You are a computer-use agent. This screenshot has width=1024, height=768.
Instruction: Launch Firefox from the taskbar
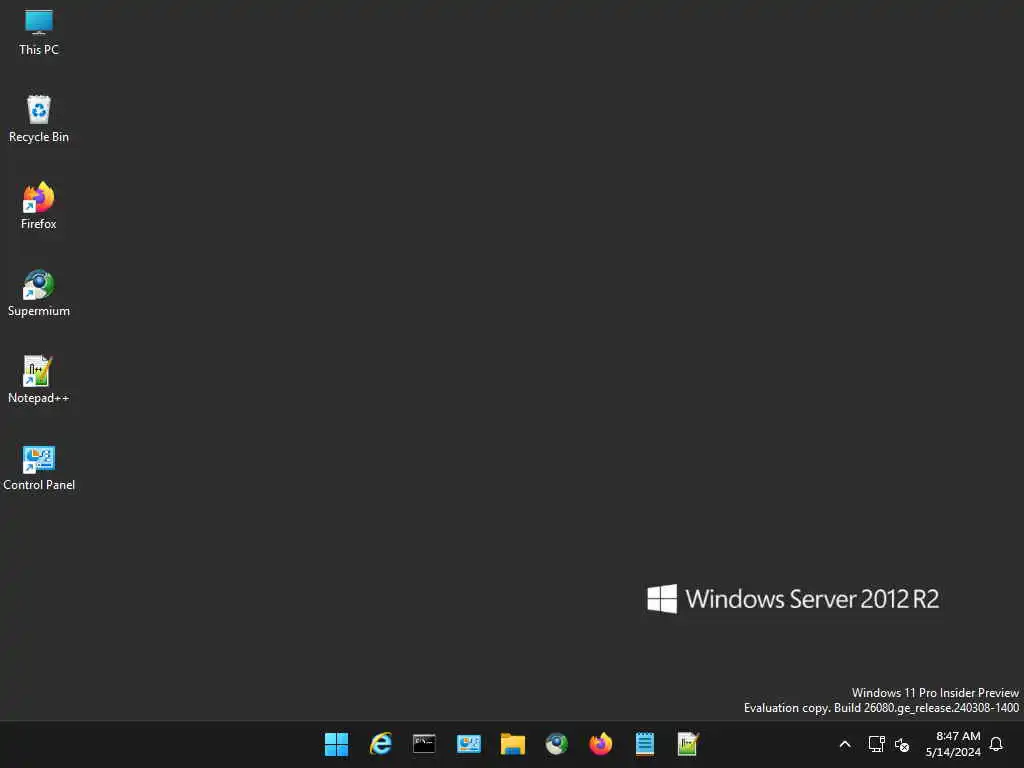(600, 744)
